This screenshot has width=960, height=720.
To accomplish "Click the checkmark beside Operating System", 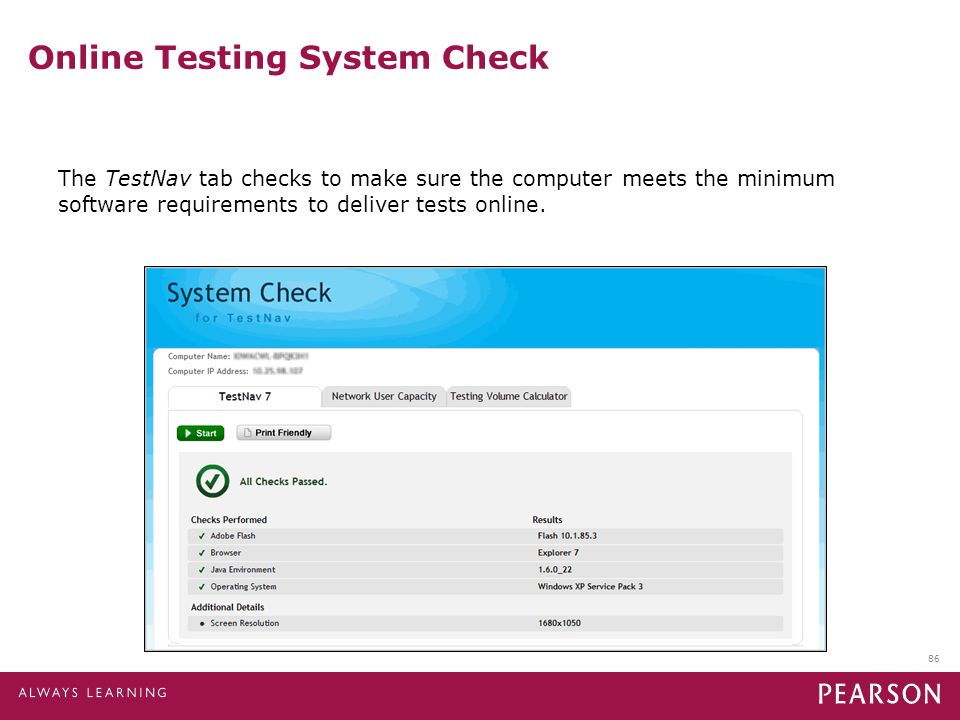I will pyautogui.click(x=201, y=587).
